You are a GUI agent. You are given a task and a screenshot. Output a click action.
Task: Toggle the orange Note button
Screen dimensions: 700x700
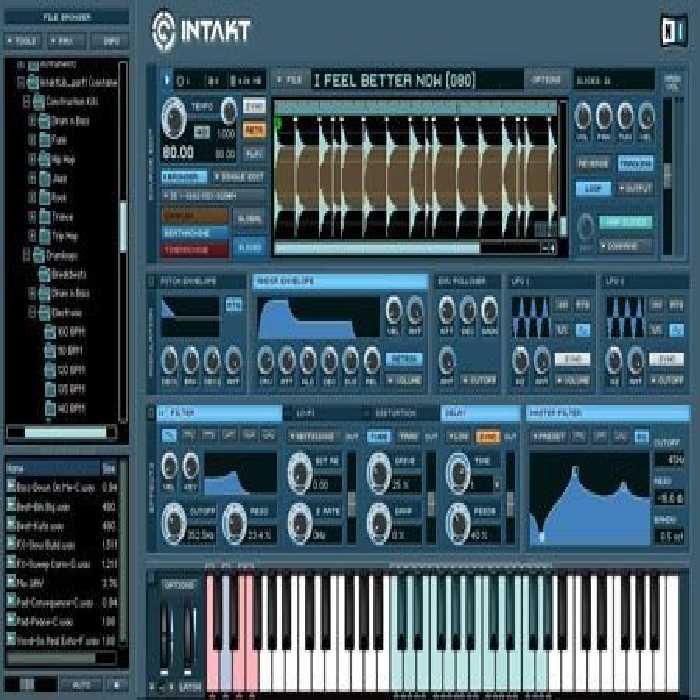coord(254,130)
